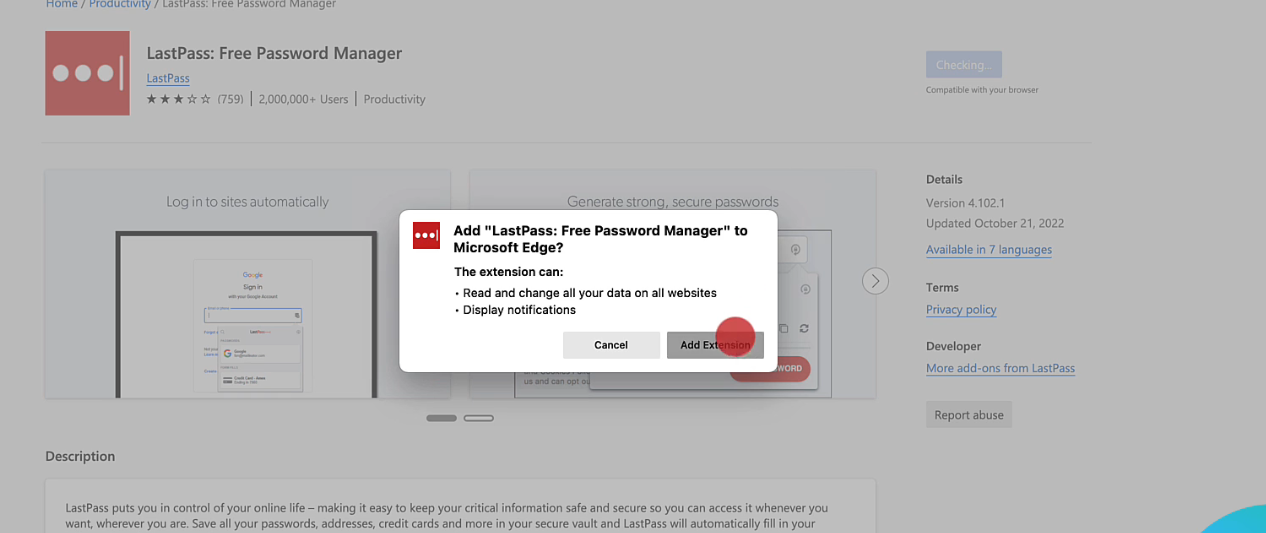The image size is (1266, 533).
Task: Click the LastPass icon in the dialog
Action: 426,236
